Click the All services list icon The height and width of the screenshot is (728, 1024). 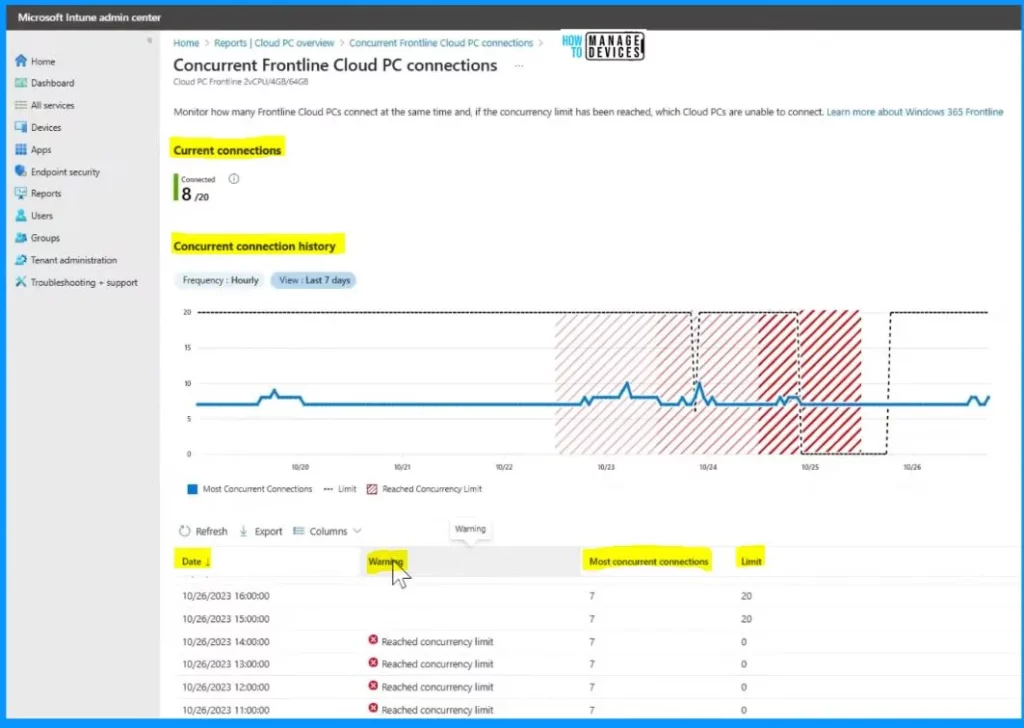(21, 105)
